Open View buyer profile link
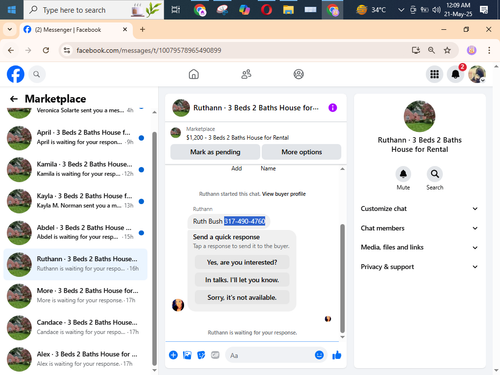Image resolution: width=500 pixels, height=375 pixels. 284,194
